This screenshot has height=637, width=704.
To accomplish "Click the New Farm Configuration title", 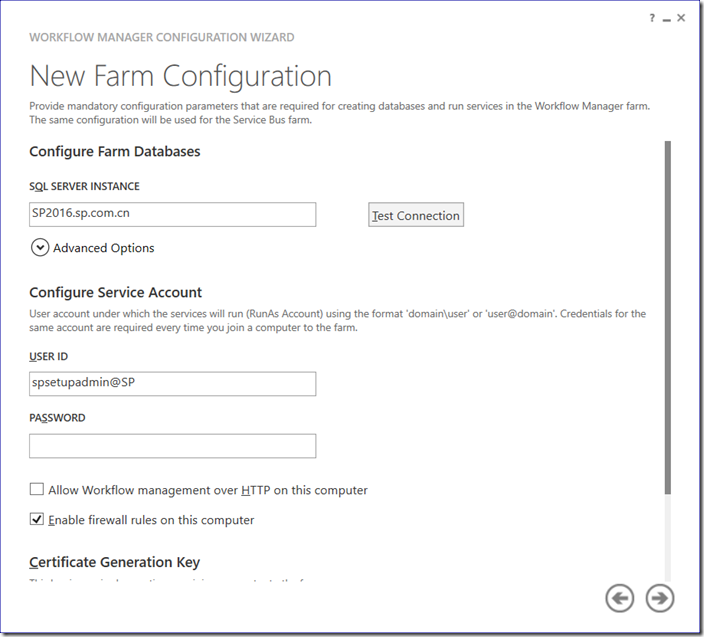I will pyautogui.click(x=180, y=76).
